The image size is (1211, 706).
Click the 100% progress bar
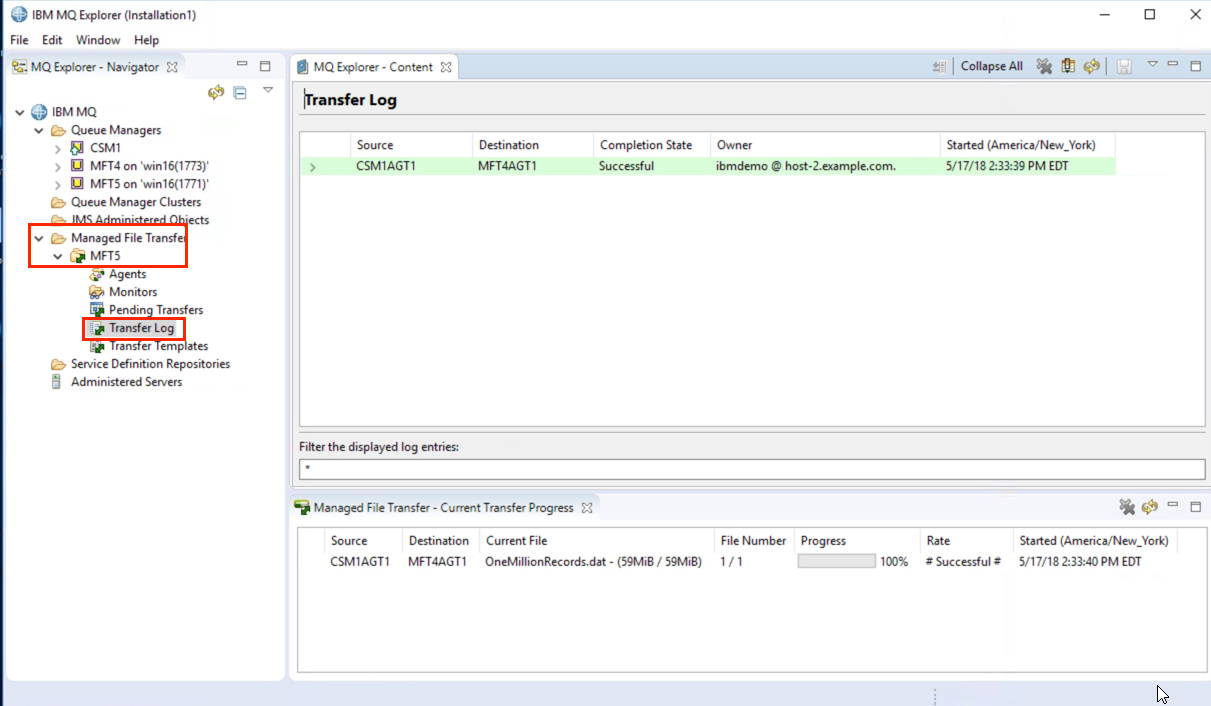click(x=836, y=562)
